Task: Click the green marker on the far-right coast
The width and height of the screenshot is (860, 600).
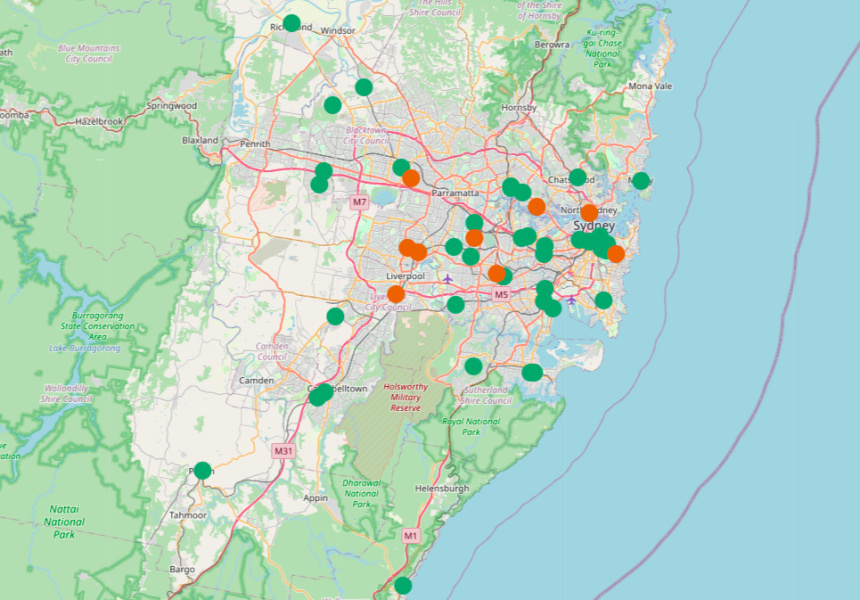Action: 641,181
